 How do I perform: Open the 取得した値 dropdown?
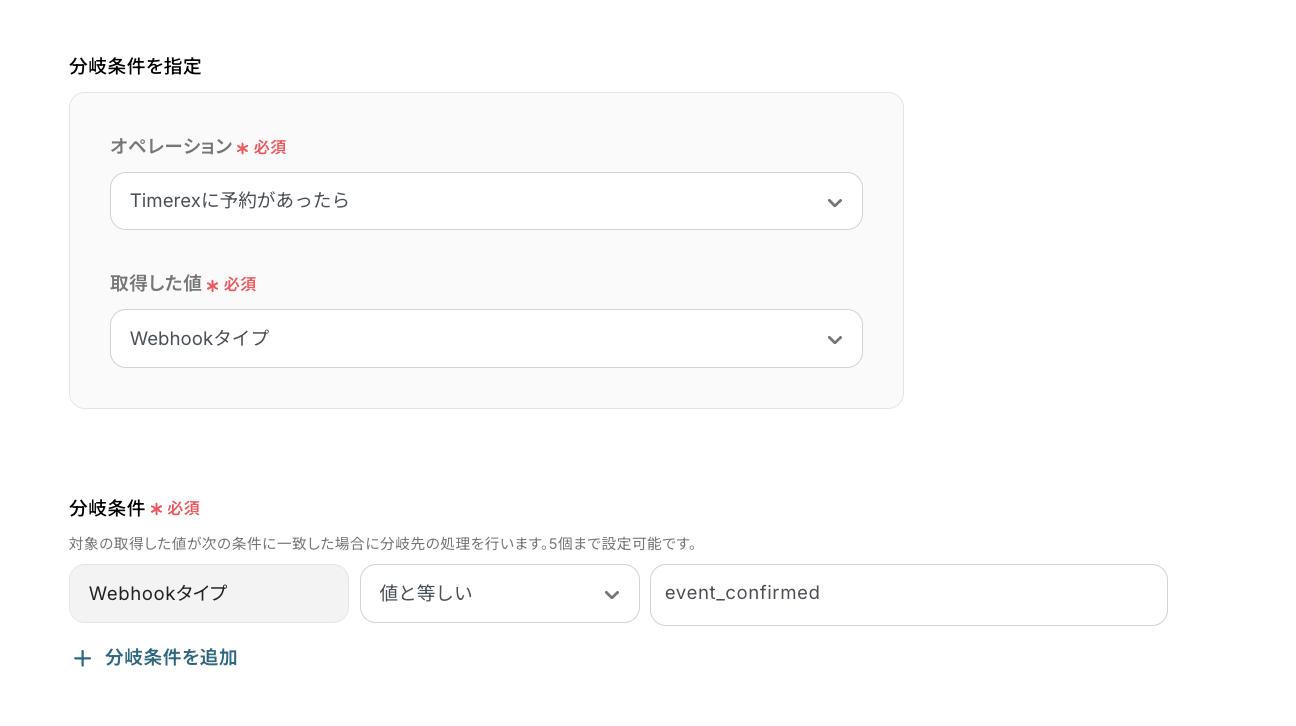[x=486, y=339]
